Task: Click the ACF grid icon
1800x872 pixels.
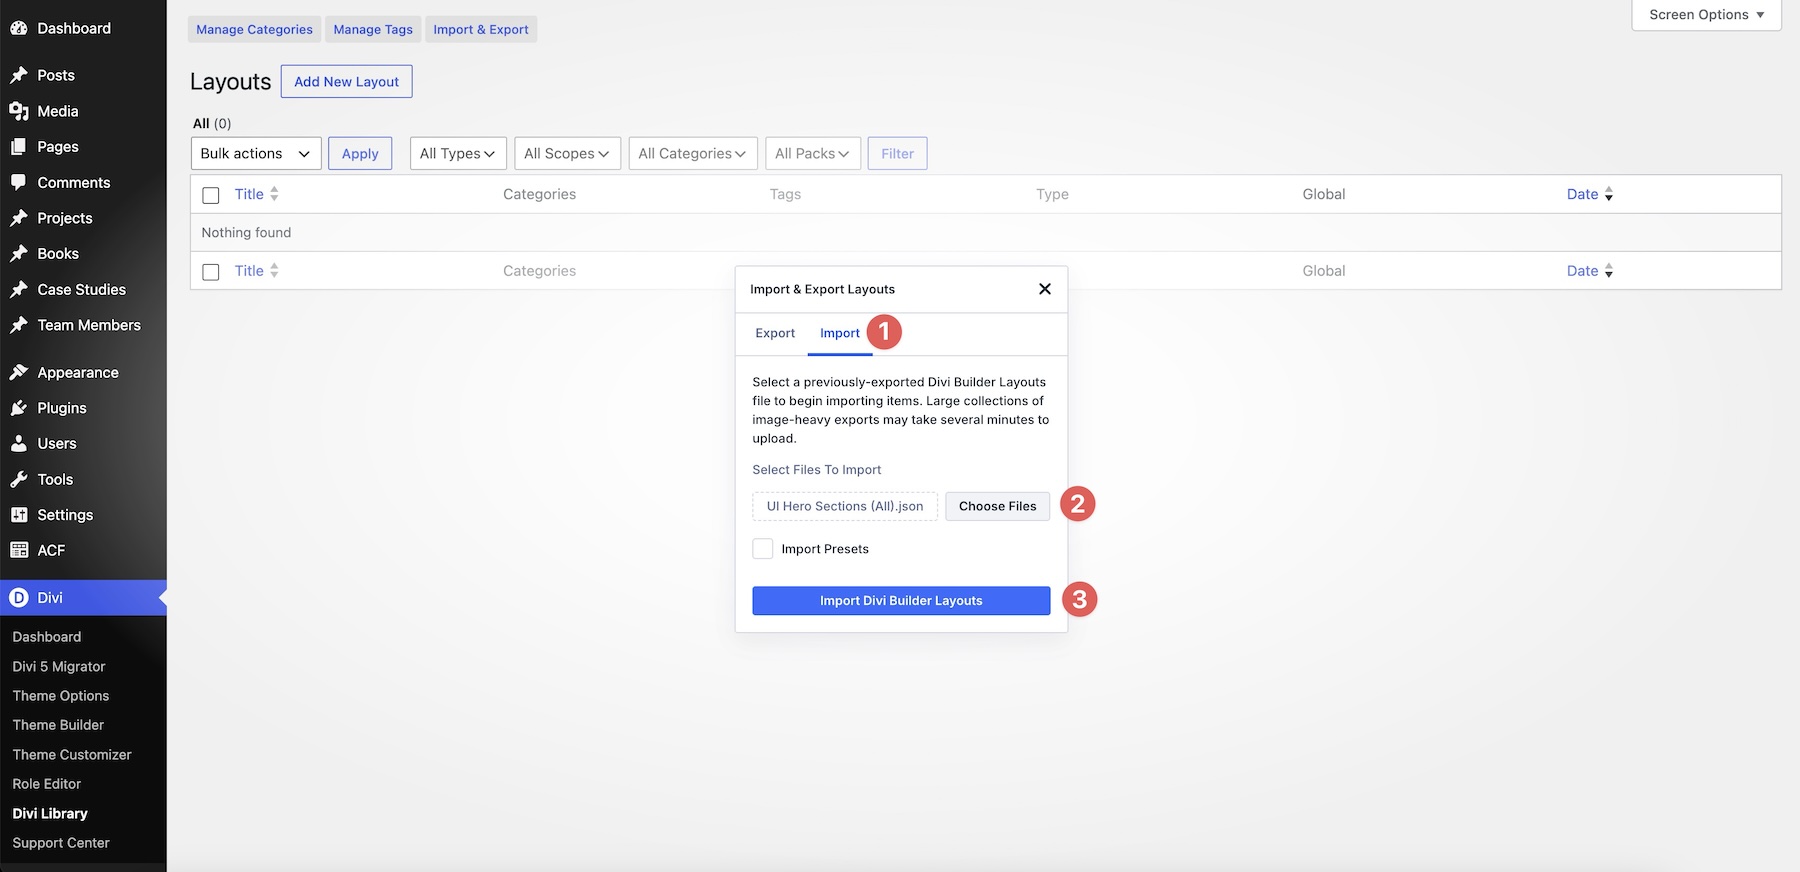Action: click(19, 550)
